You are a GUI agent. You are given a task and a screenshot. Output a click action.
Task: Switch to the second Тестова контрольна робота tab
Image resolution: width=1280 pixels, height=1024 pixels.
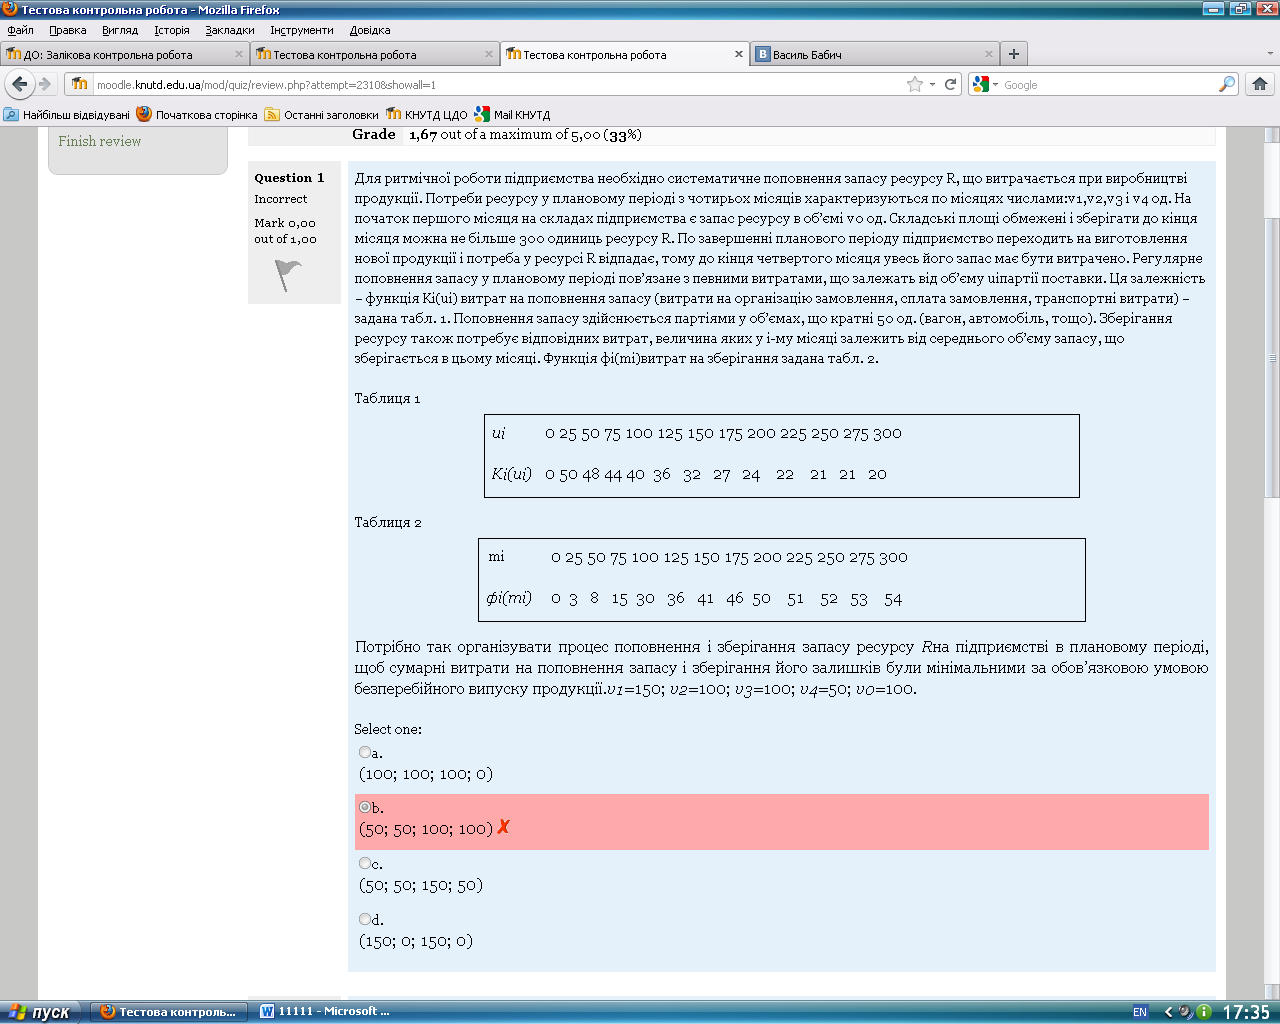[374, 54]
